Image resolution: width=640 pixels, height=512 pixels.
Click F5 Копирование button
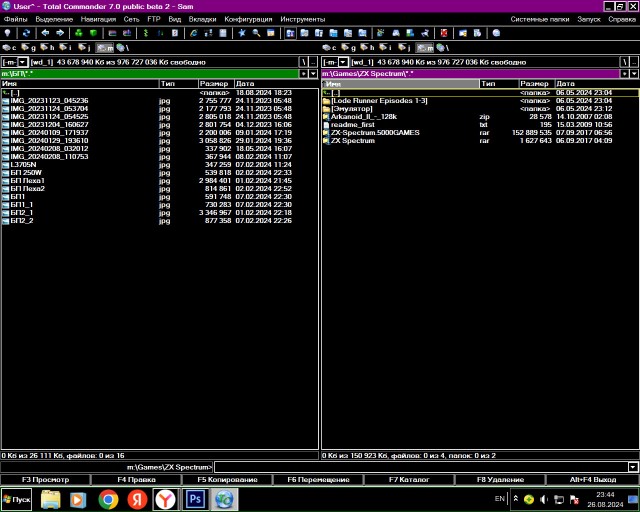[227, 480]
